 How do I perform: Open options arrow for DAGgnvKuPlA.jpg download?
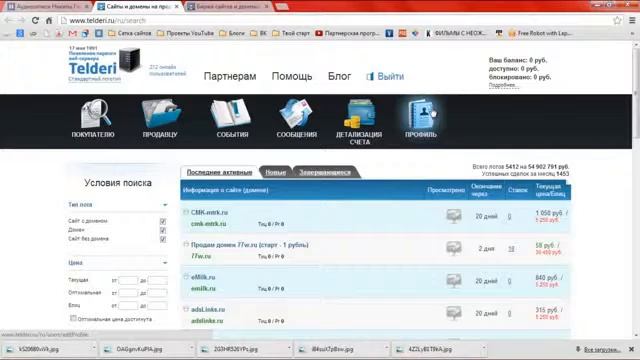coord(191,349)
